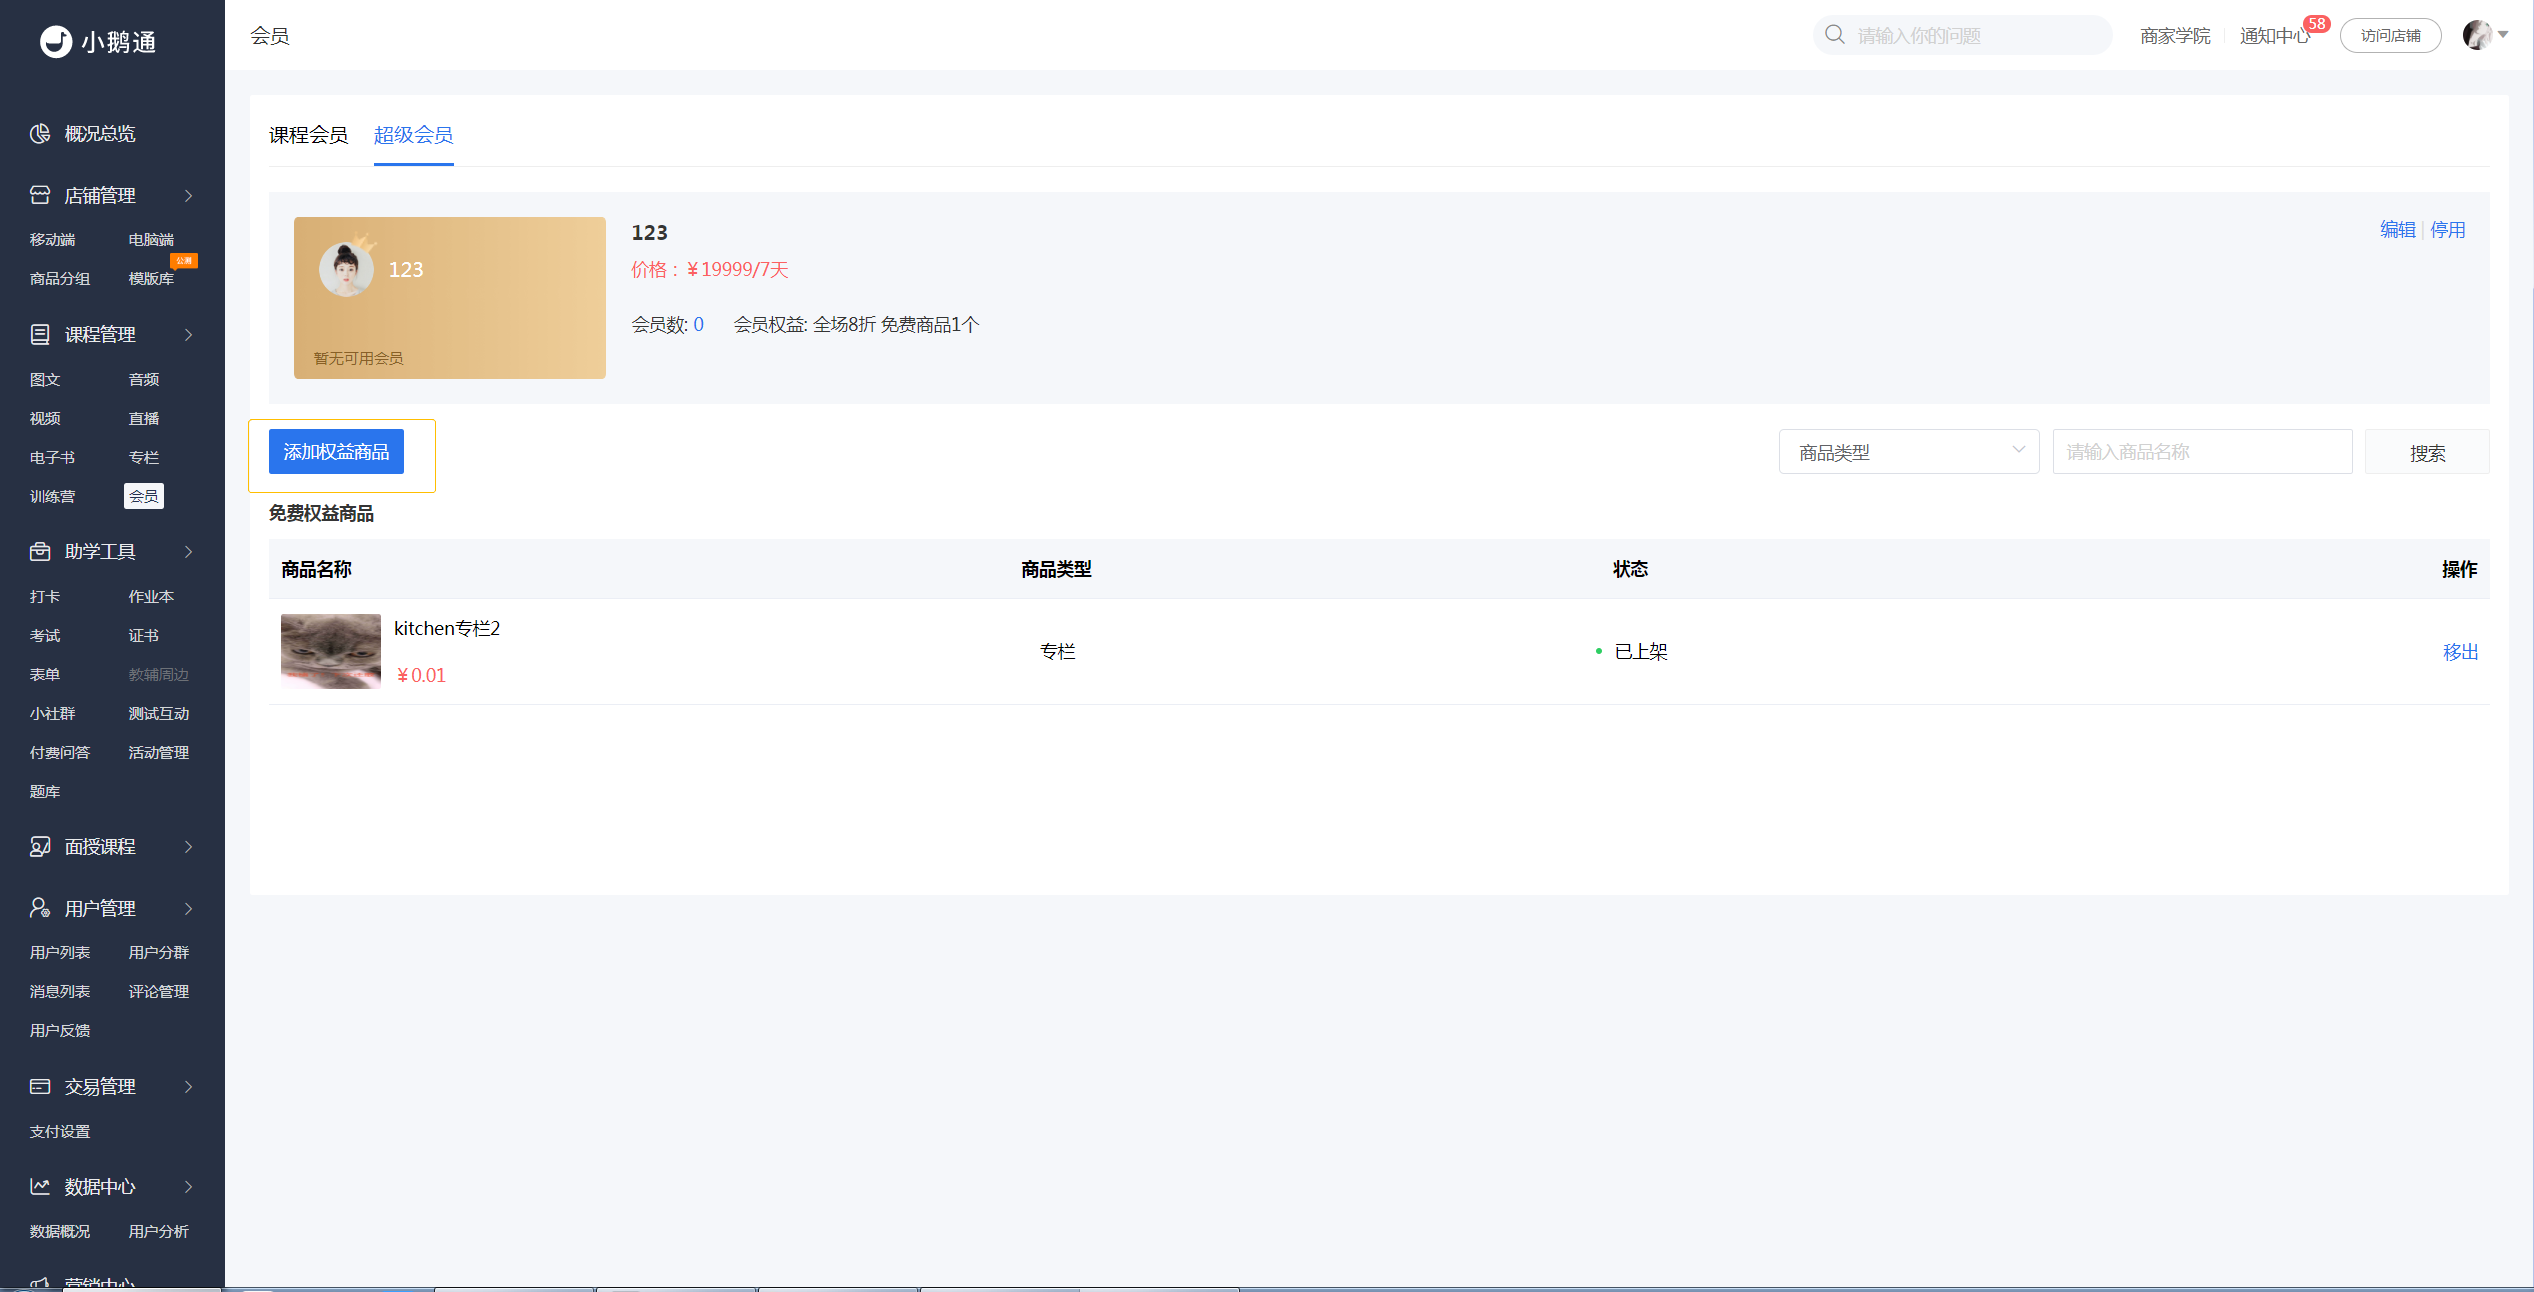This screenshot has width=2534, height=1292.
Task: Click the 用户管理 user icon
Action: [40, 908]
